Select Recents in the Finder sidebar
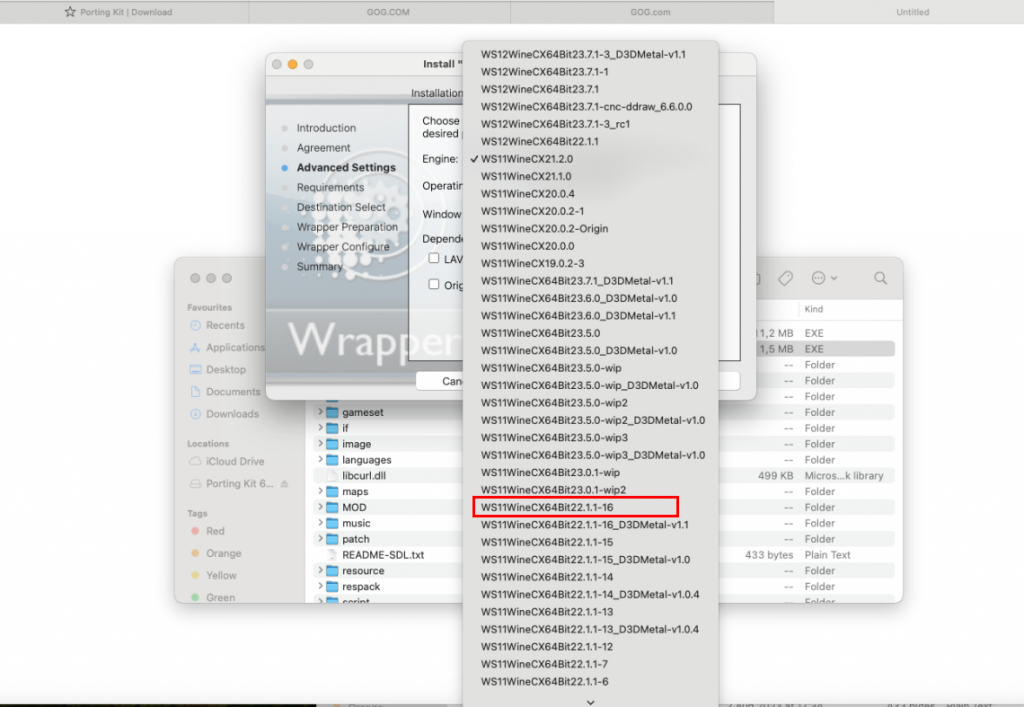The image size is (1024, 707). (225, 325)
